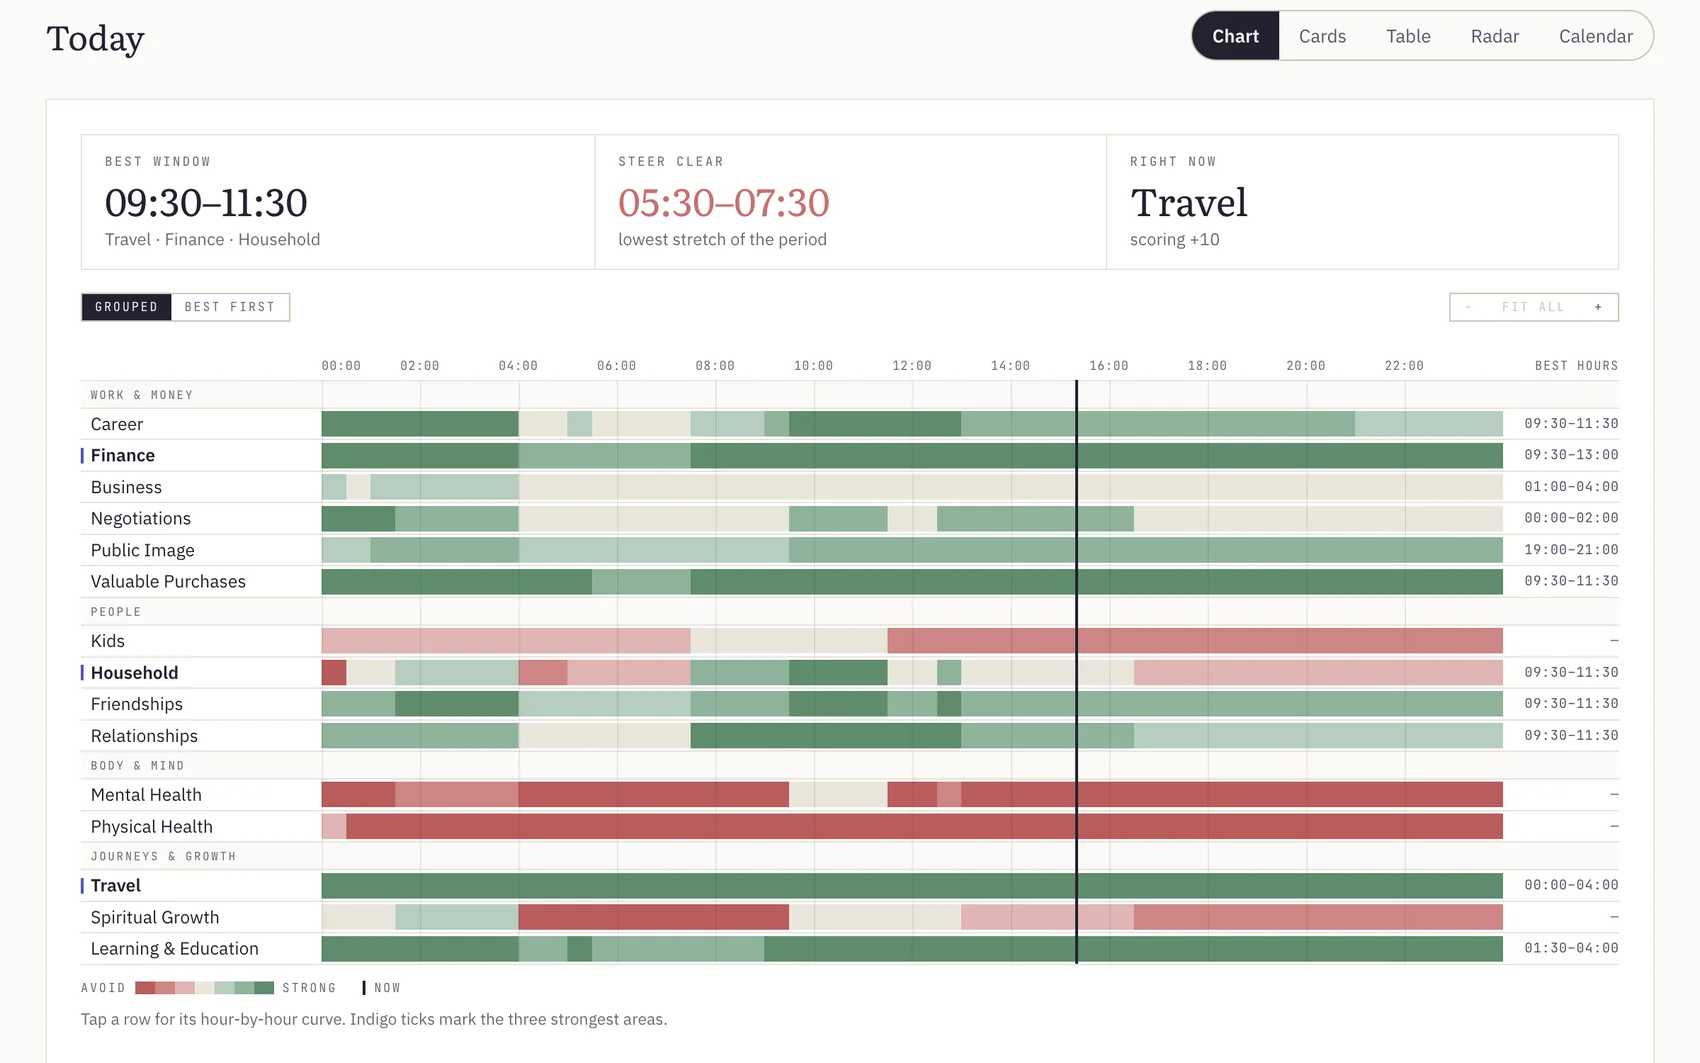Open the Career row hourly curve
The width and height of the screenshot is (1700, 1063).
point(850,424)
